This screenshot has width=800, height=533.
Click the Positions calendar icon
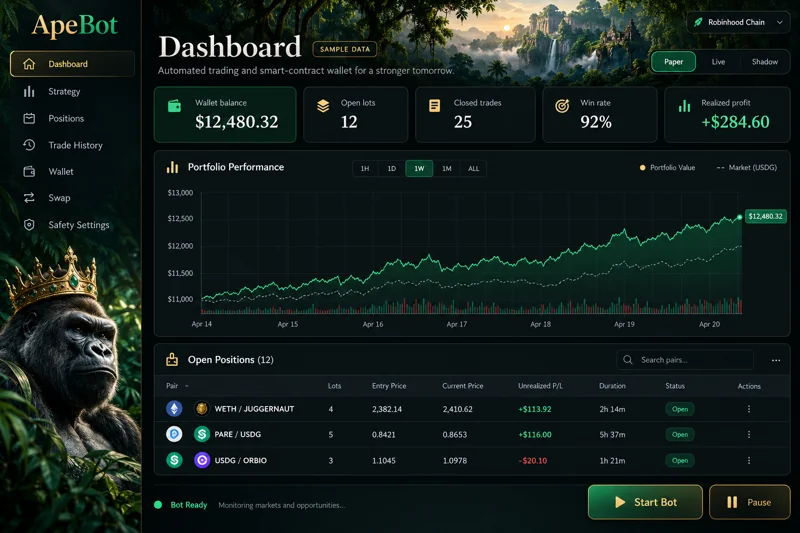coord(29,118)
